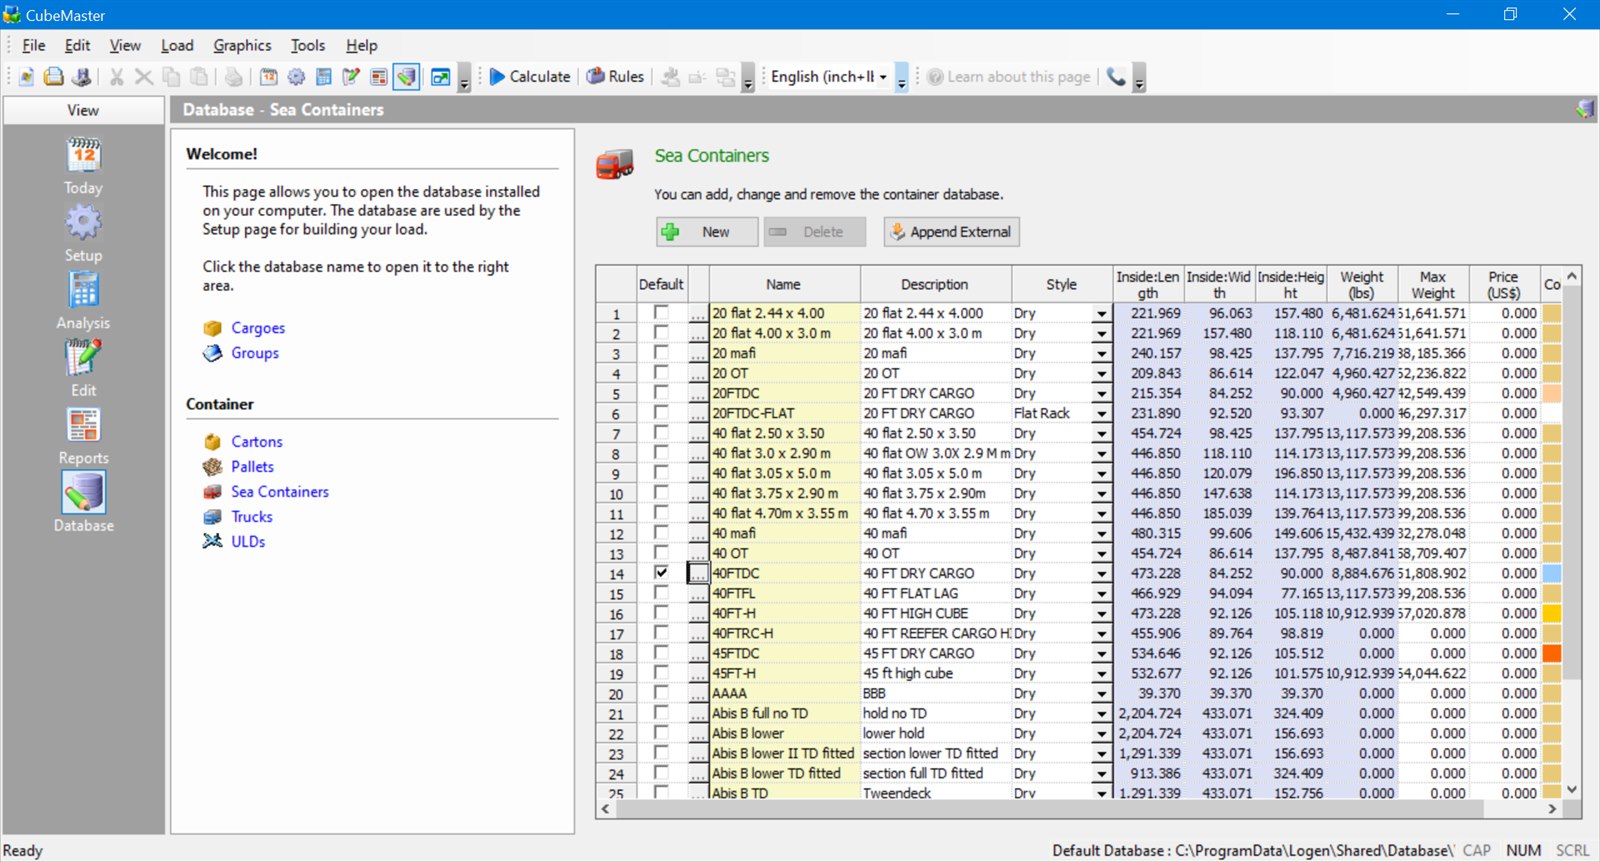Open the File menu

tap(34, 45)
